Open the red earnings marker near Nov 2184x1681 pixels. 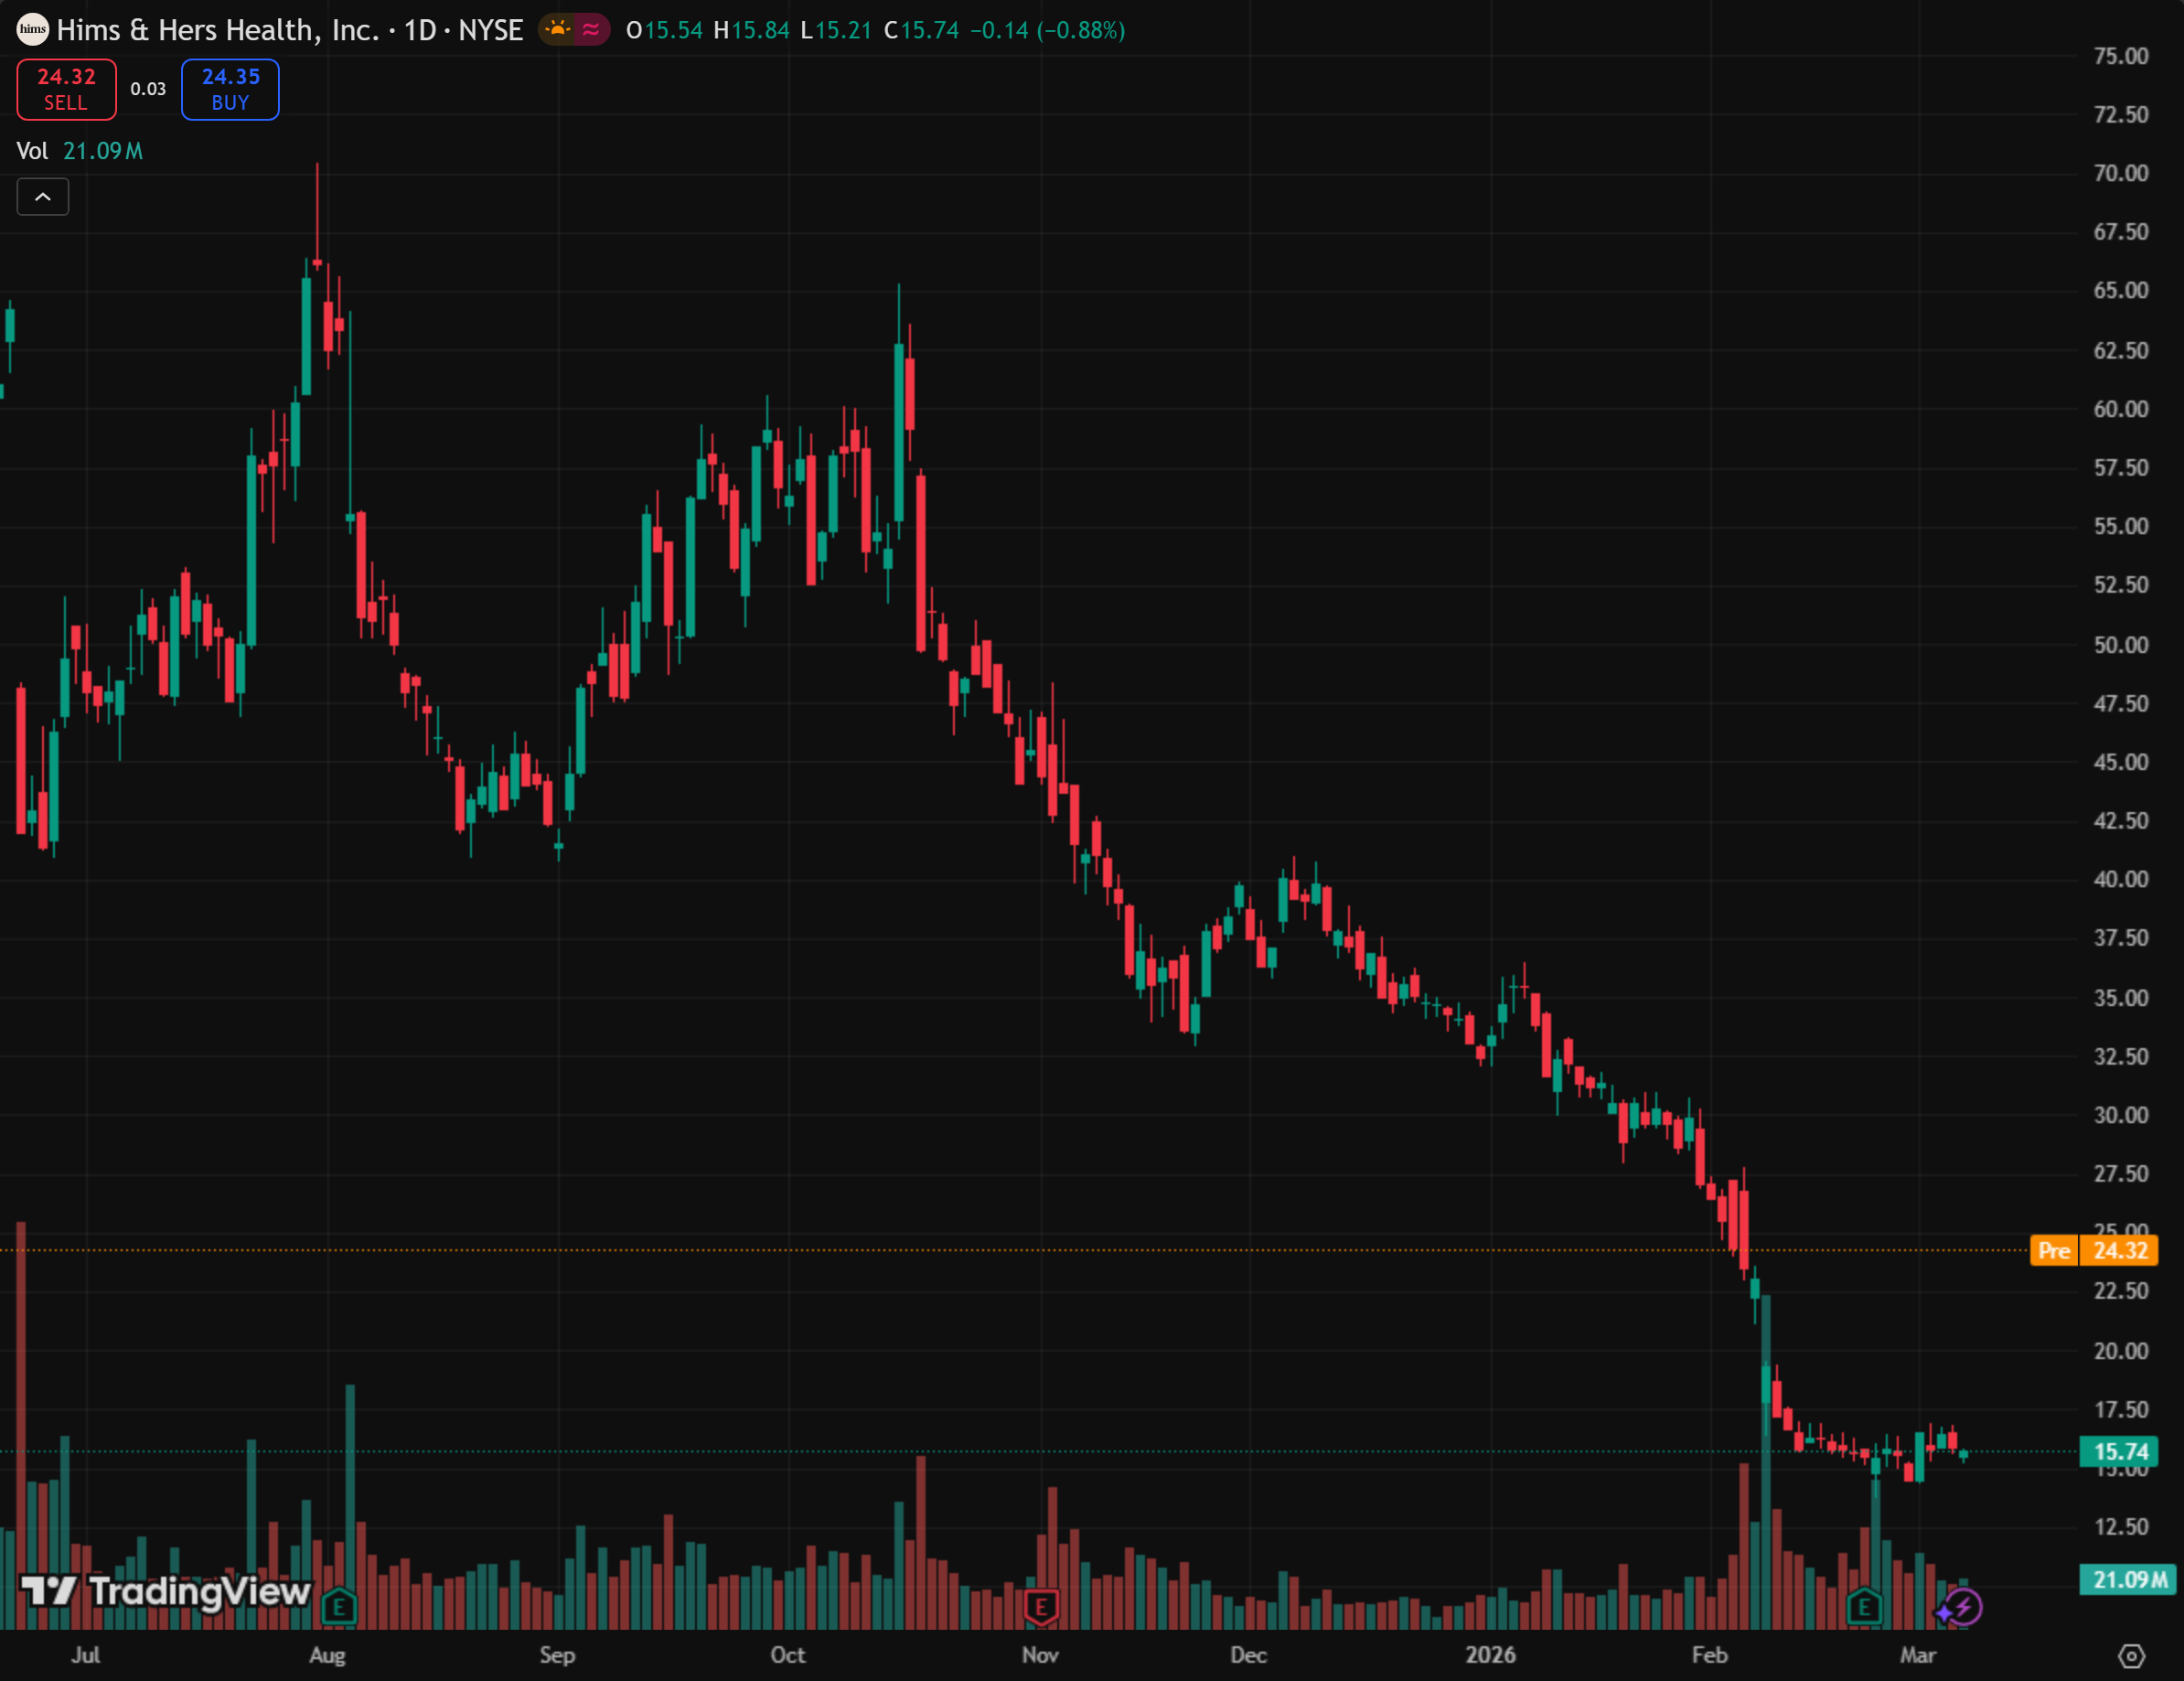tap(1041, 1607)
